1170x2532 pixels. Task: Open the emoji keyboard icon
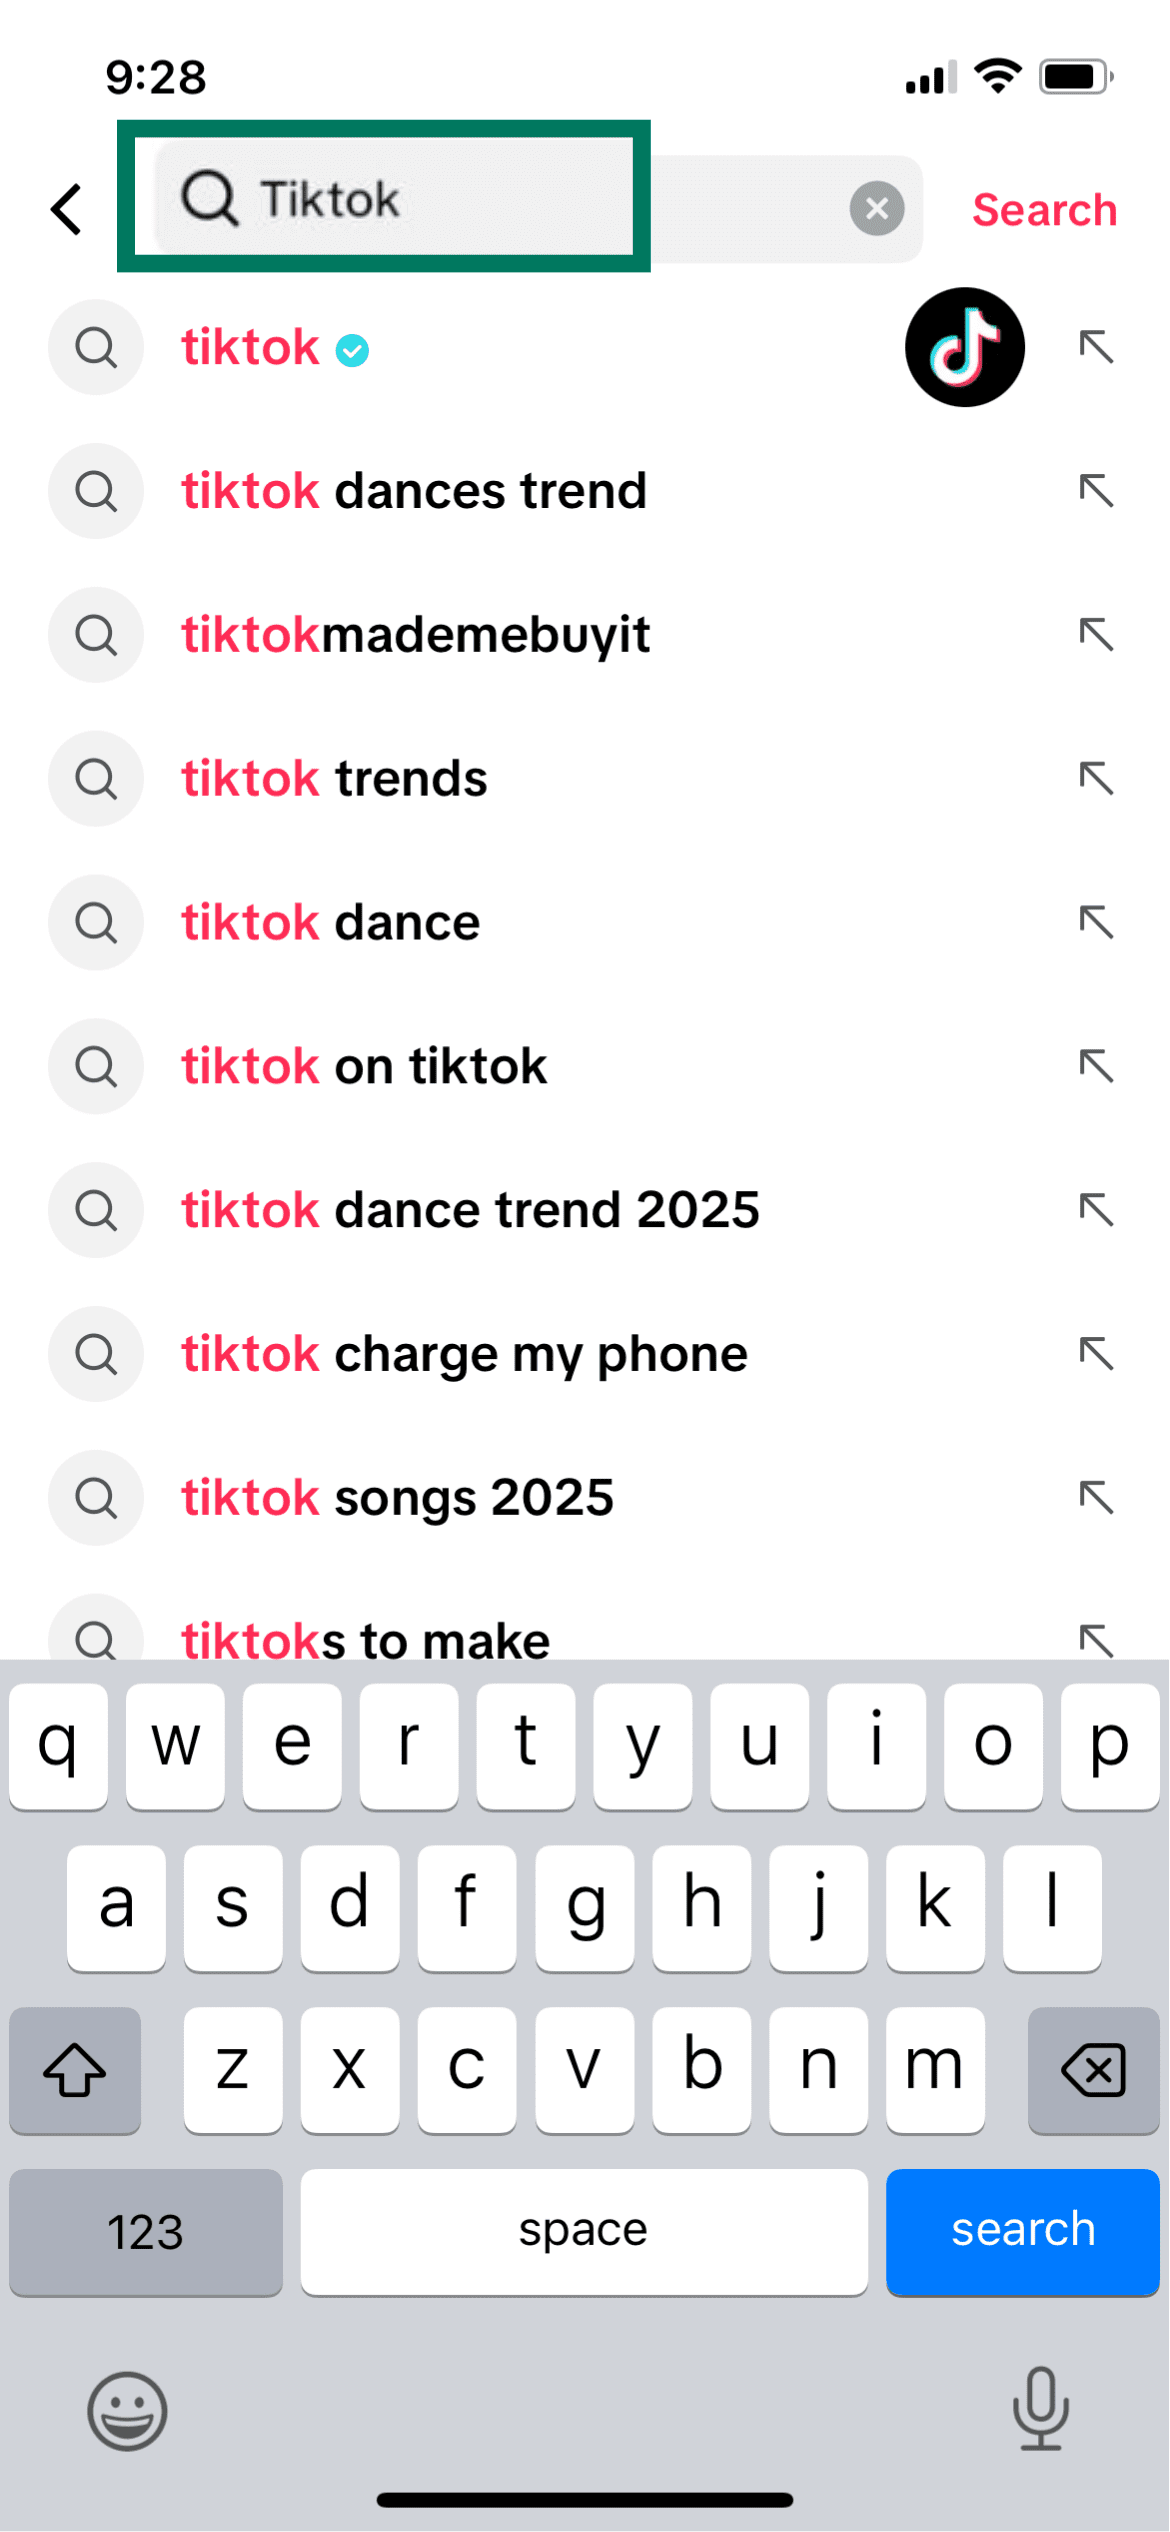[126, 2411]
